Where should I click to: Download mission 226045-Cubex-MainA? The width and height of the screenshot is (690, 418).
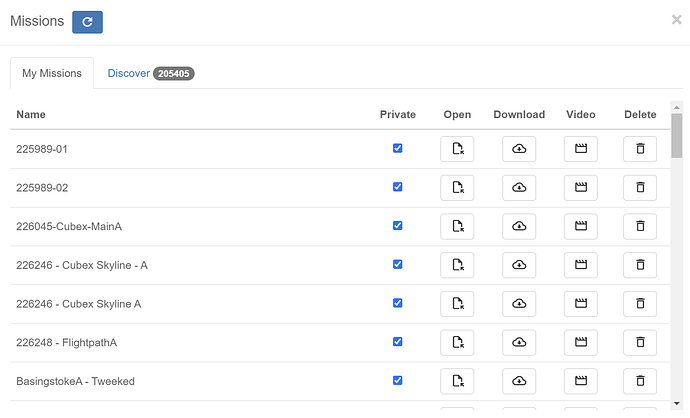coord(519,226)
